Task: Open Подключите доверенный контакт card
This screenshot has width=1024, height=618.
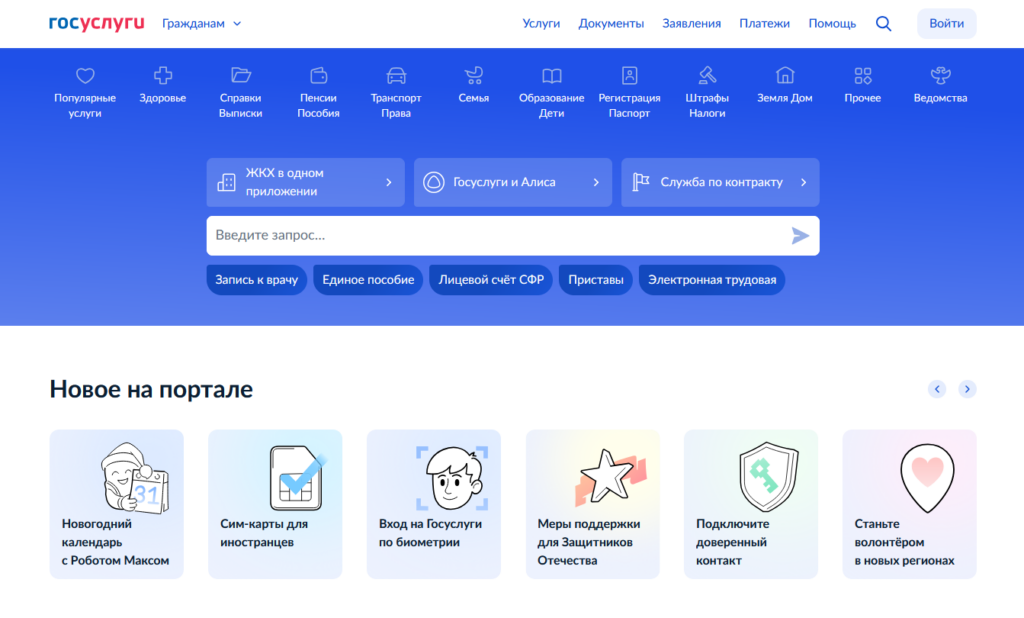Action: pos(751,504)
